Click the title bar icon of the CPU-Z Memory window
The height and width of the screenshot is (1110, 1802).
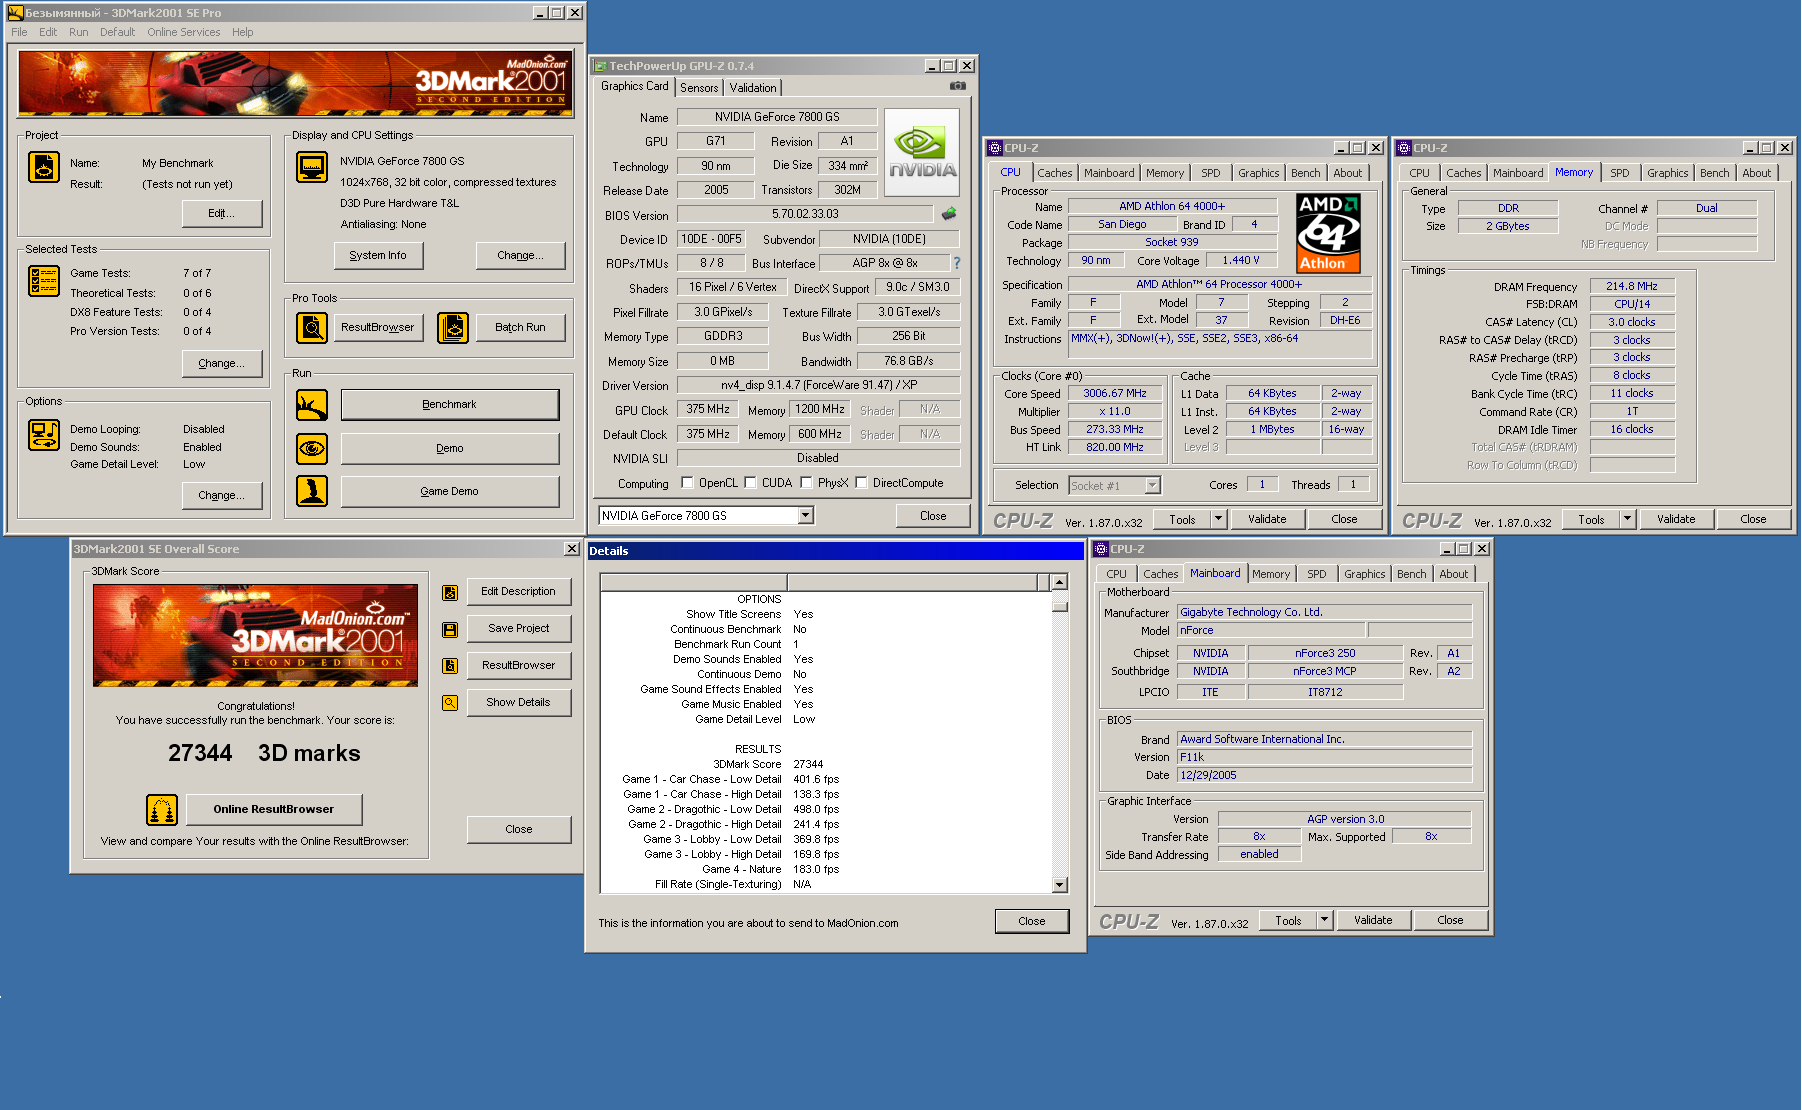(x=1404, y=148)
